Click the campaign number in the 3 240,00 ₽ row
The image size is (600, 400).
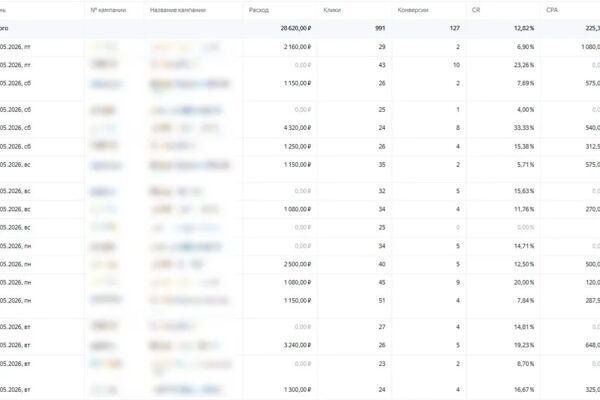point(103,346)
